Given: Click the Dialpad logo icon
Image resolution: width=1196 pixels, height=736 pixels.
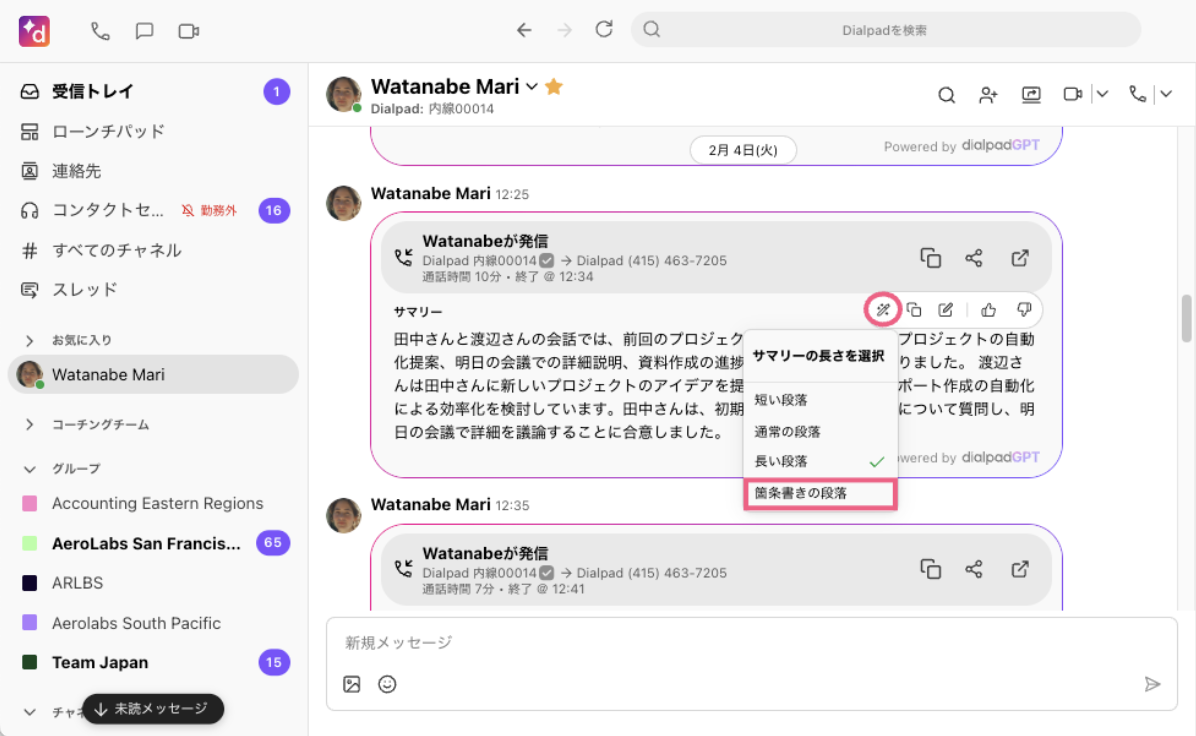Looking at the screenshot, I should click(34, 31).
